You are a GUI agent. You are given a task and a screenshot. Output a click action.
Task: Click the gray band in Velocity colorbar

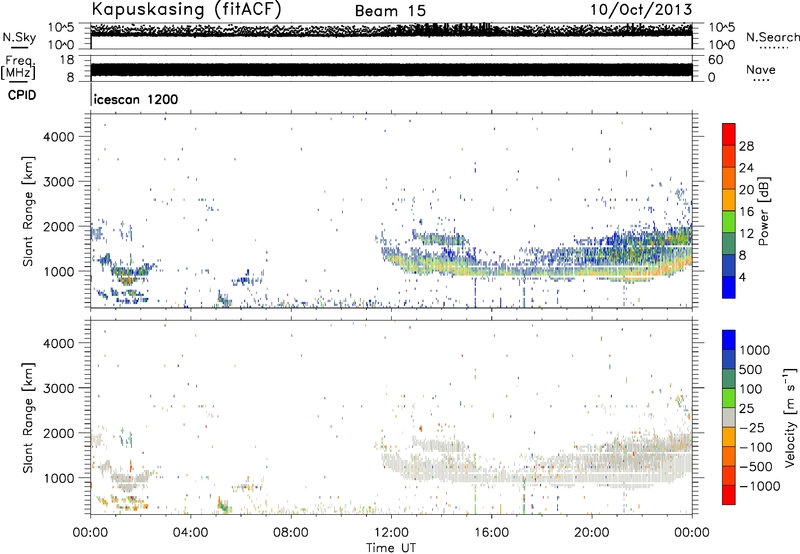click(x=729, y=417)
